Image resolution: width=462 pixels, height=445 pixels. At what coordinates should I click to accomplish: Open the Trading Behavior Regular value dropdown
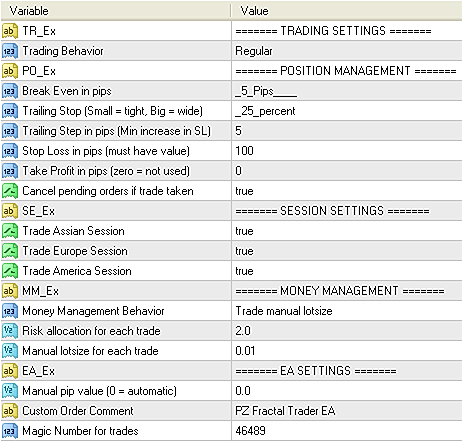[x=347, y=51]
